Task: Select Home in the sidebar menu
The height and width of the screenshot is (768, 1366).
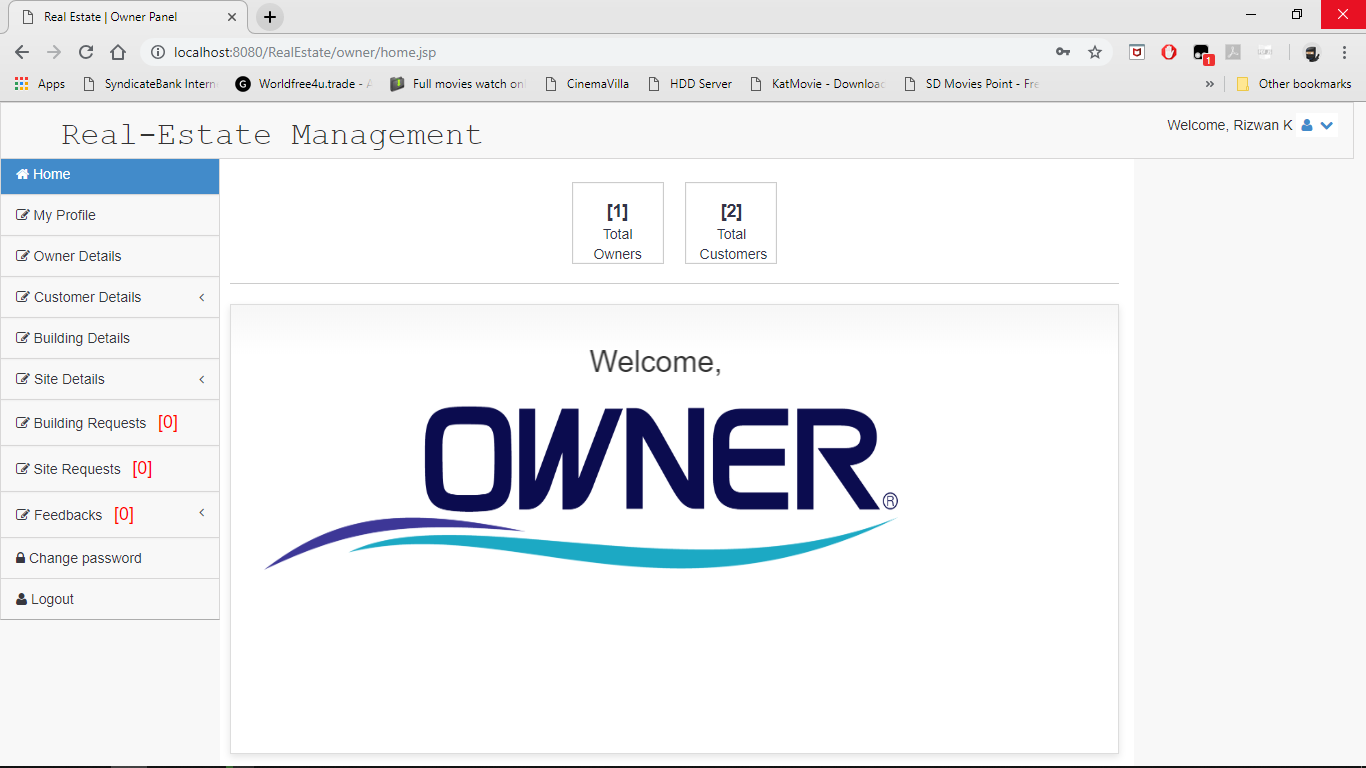Action: pos(110,174)
